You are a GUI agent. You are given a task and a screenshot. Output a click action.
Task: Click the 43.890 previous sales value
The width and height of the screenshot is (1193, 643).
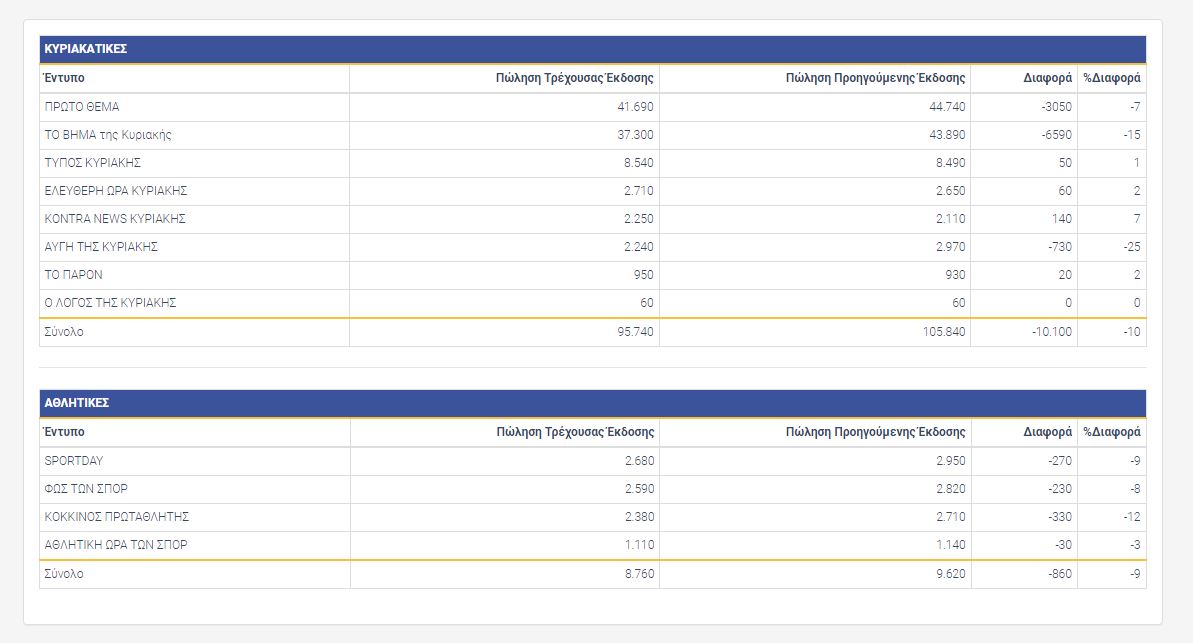tap(947, 135)
